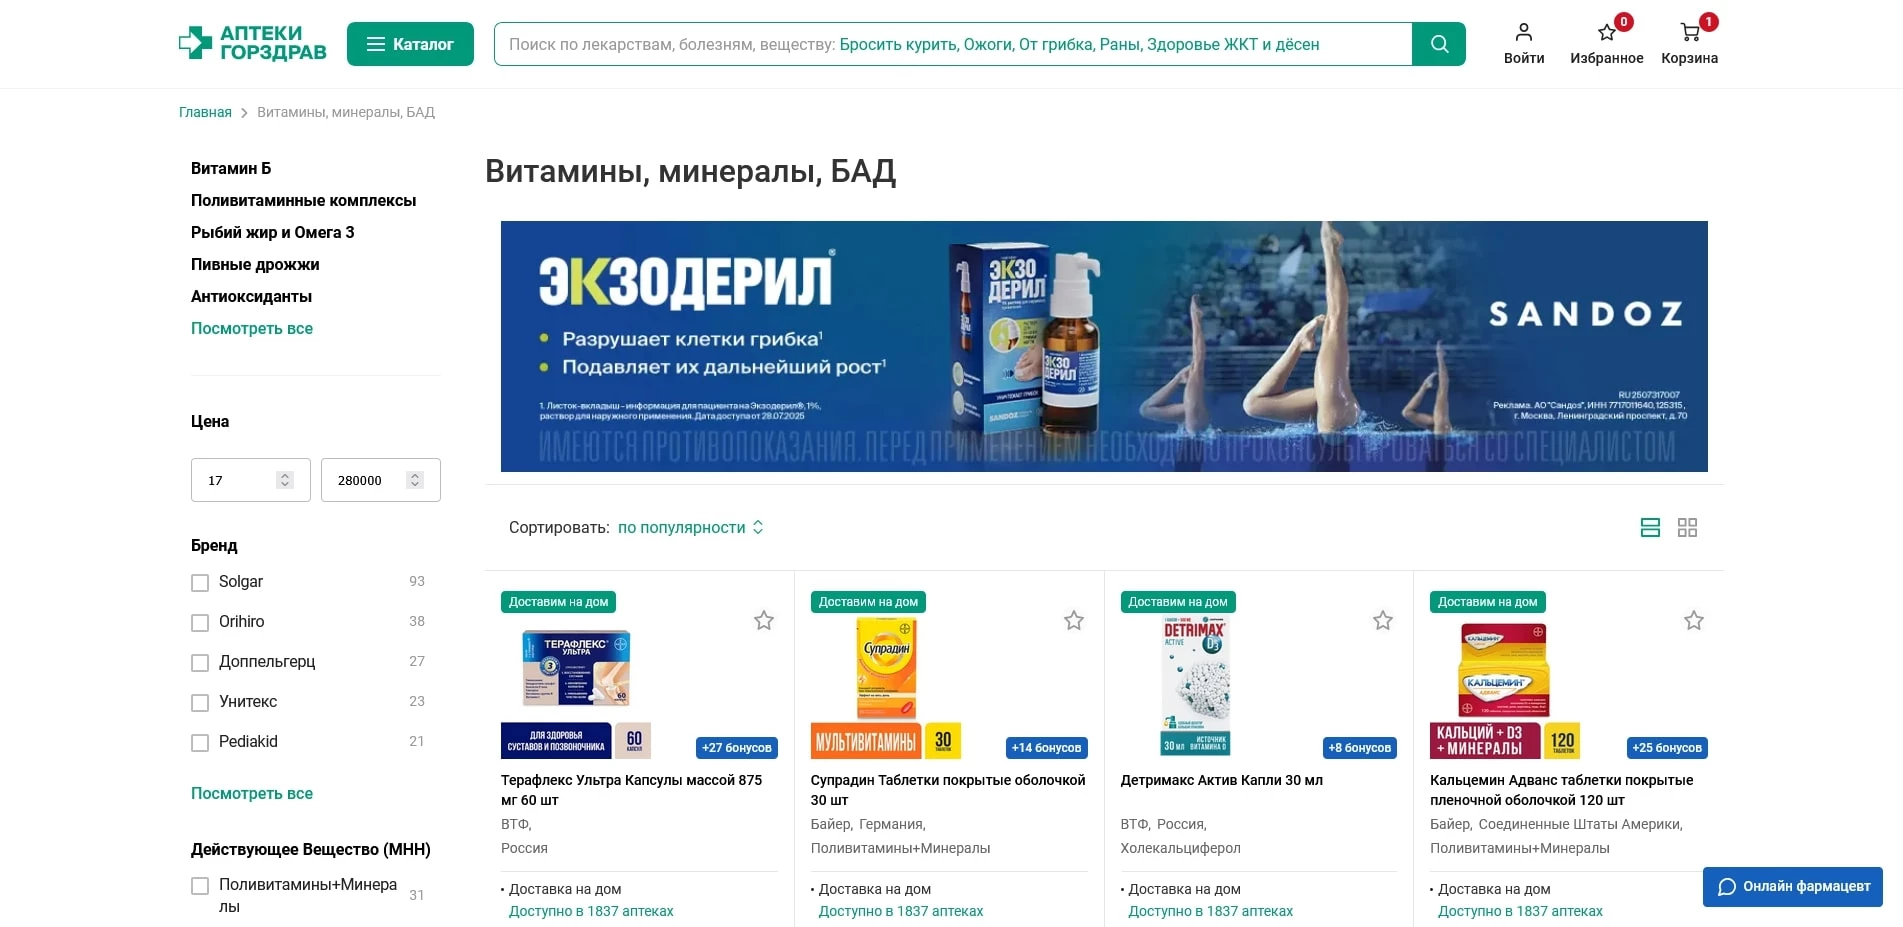
Task: Switch to grid view layout icon
Action: 1687,528
